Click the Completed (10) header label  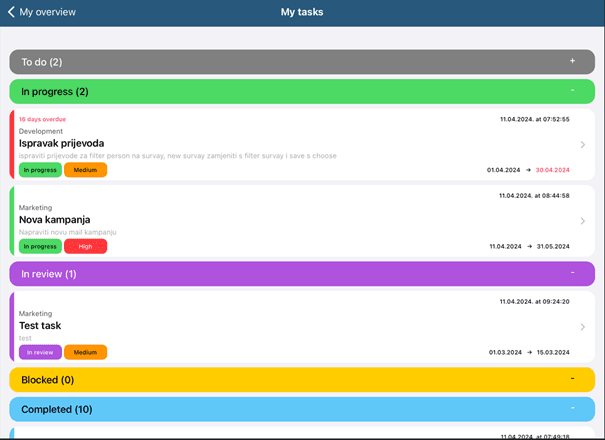click(x=57, y=409)
